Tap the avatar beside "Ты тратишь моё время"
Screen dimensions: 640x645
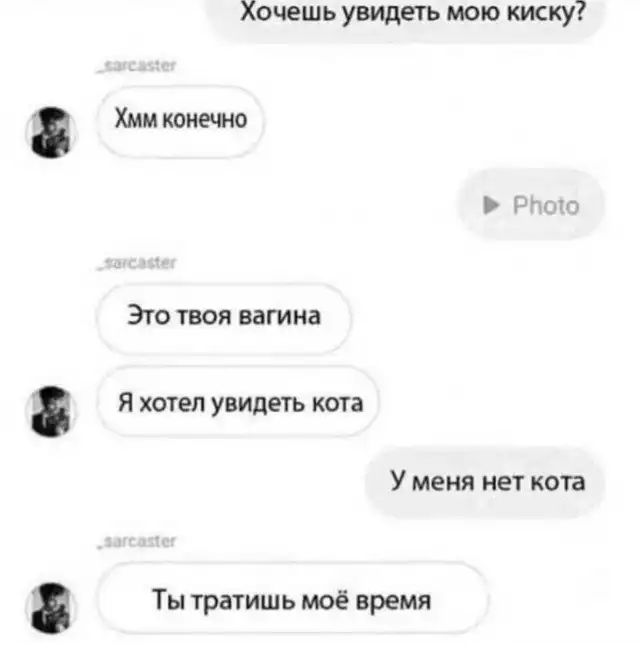[51, 608]
